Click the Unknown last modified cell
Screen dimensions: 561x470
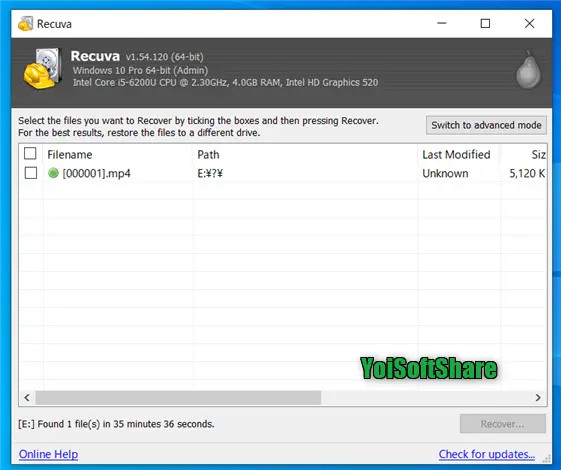tap(445, 173)
